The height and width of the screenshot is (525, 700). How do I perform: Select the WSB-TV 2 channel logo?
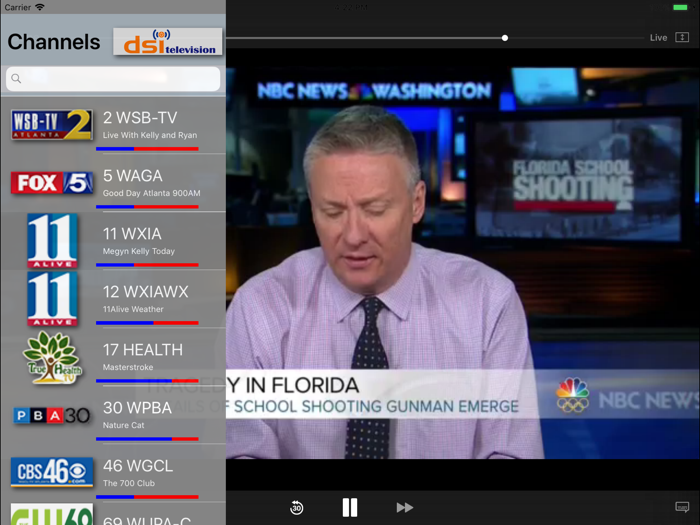(x=52, y=125)
